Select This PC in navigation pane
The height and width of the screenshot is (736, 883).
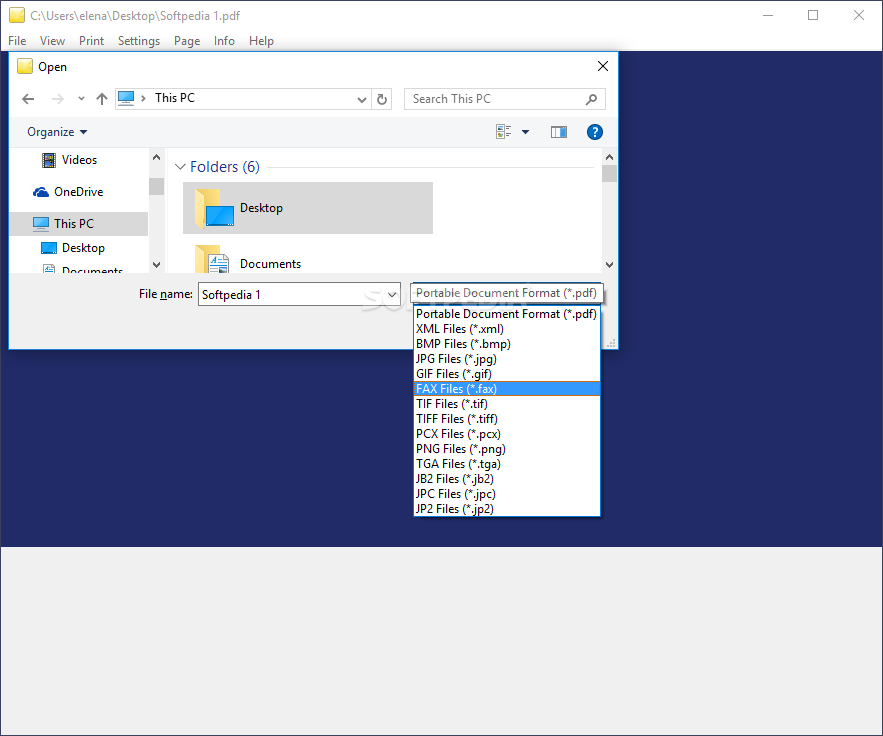(x=79, y=224)
